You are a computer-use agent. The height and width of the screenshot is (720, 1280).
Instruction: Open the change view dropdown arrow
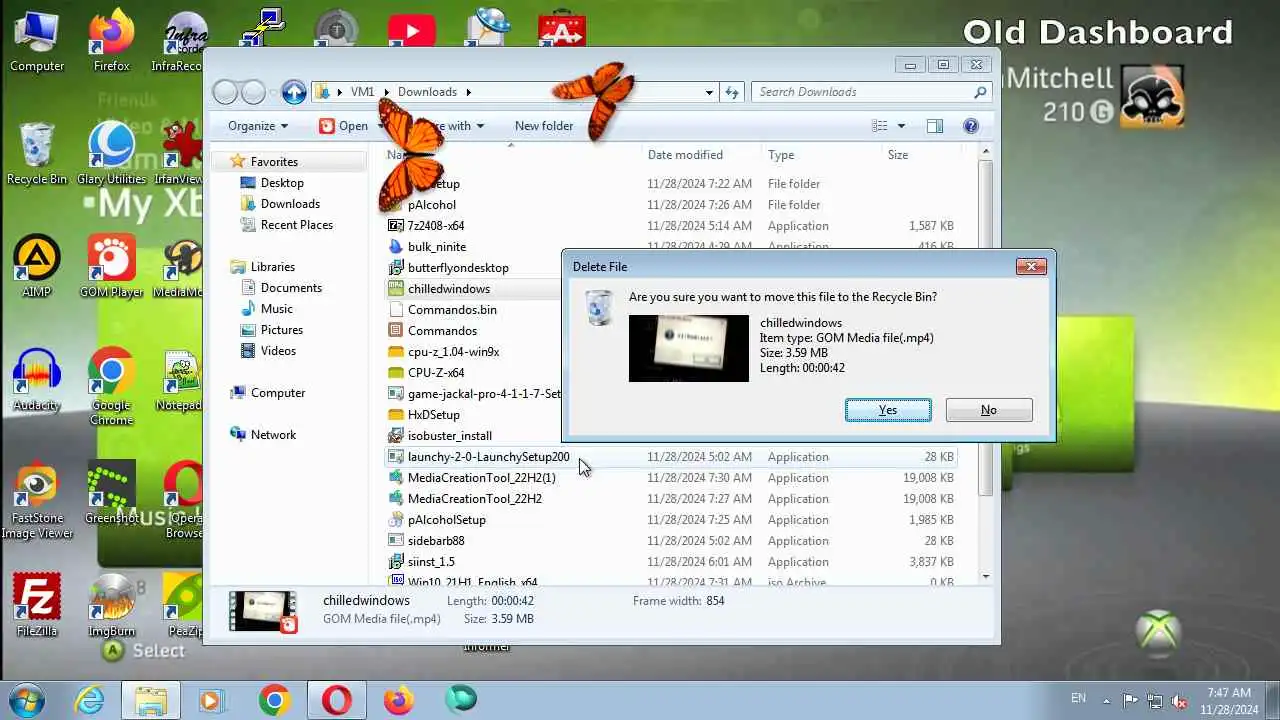coord(901,126)
